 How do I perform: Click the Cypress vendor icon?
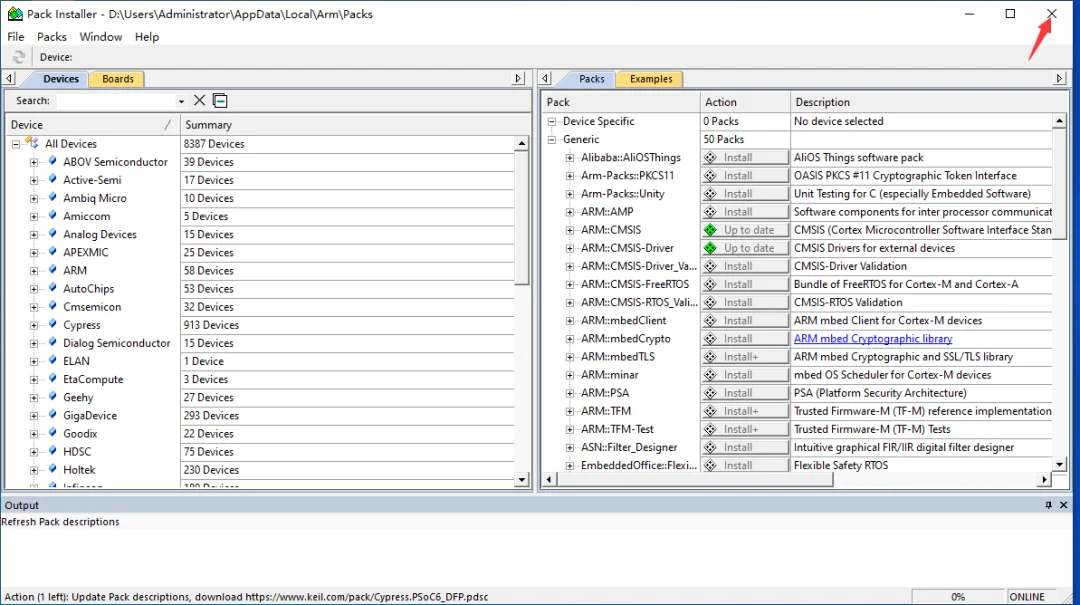pyautogui.click(x=52, y=325)
